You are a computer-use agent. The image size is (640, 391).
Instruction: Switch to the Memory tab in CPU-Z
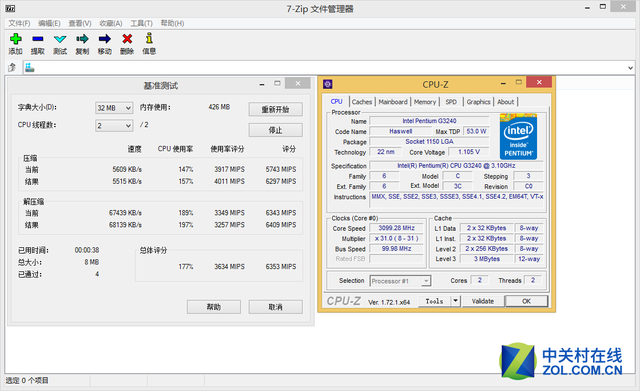click(x=425, y=102)
